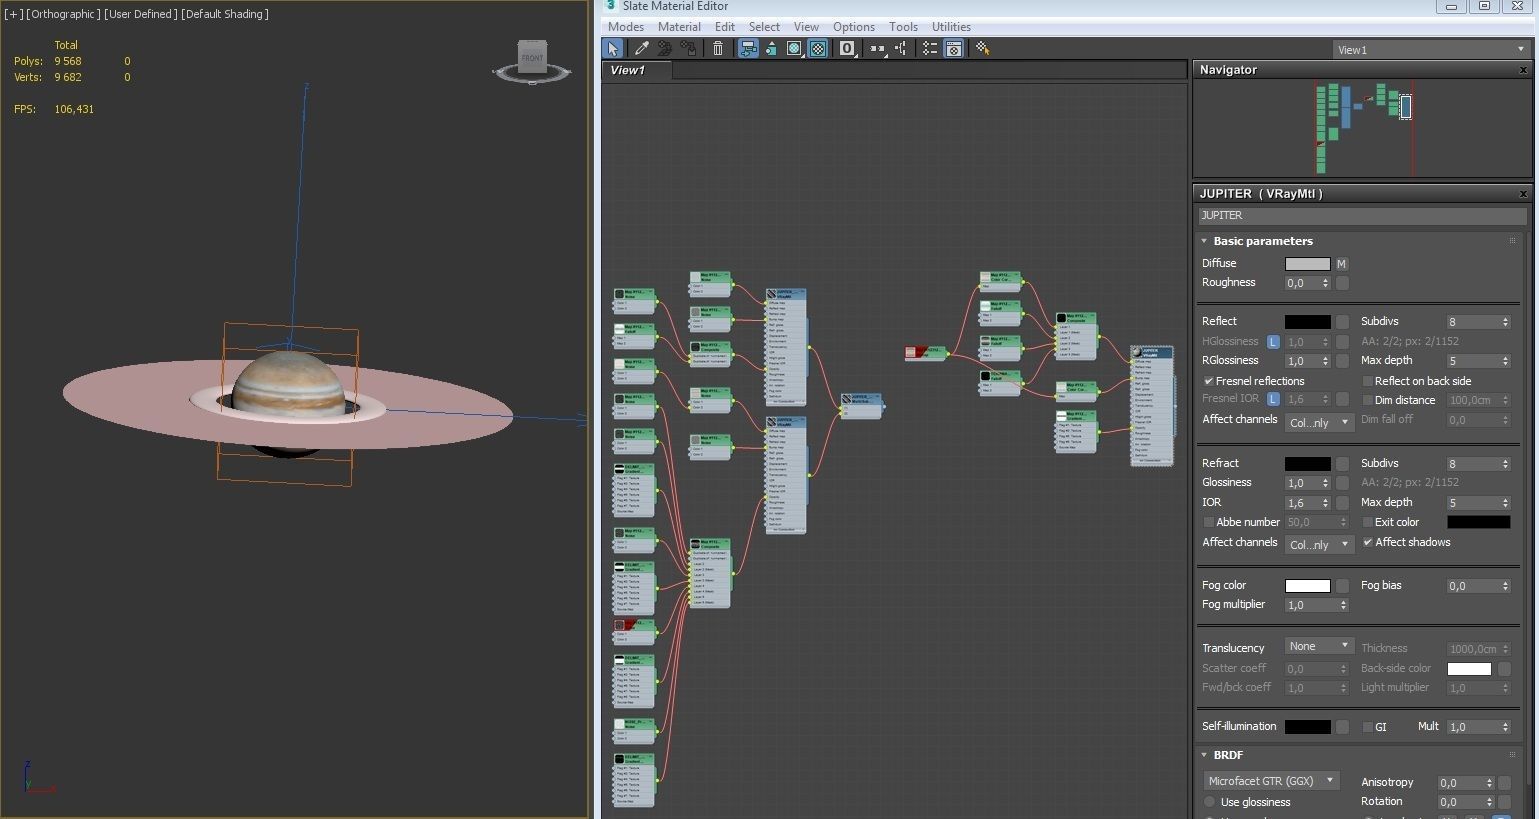The height and width of the screenshot is (819, 1539).
Task: Click the Navigator graph thumbnail
Action: pyautogui.click(x=1363, y=128)
